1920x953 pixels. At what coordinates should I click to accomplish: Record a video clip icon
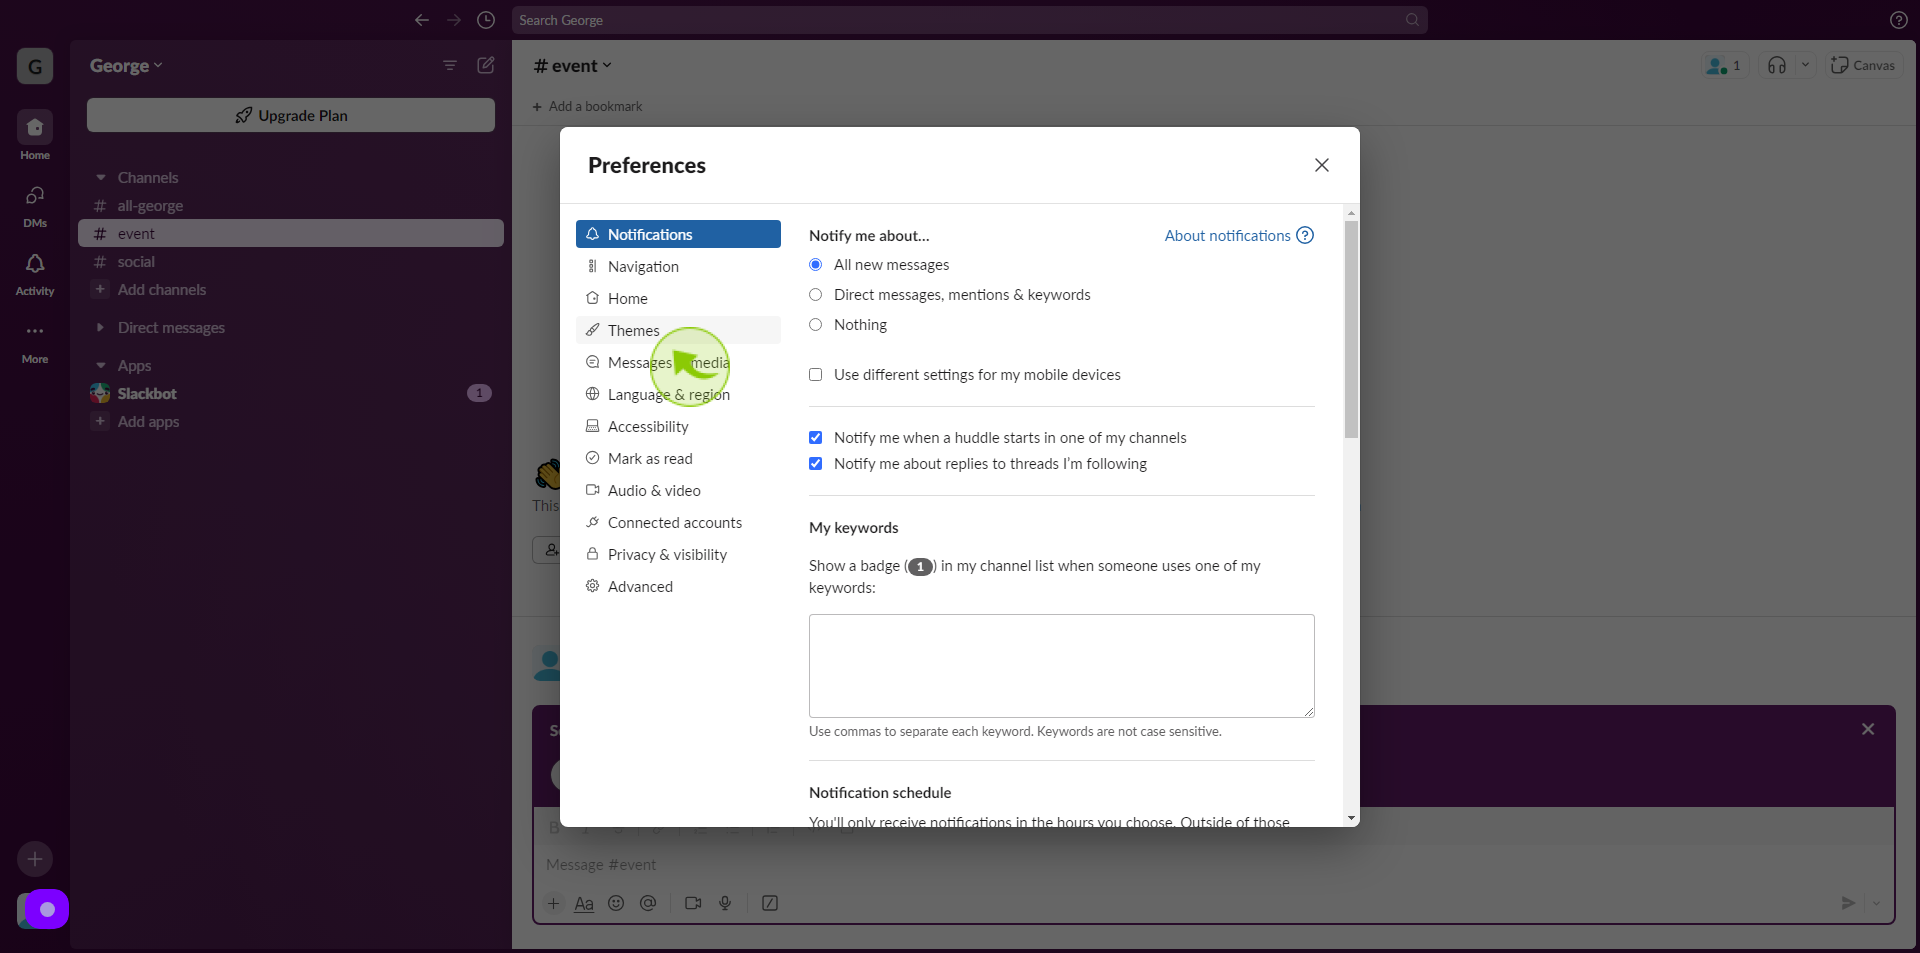[x=693, y=903]
